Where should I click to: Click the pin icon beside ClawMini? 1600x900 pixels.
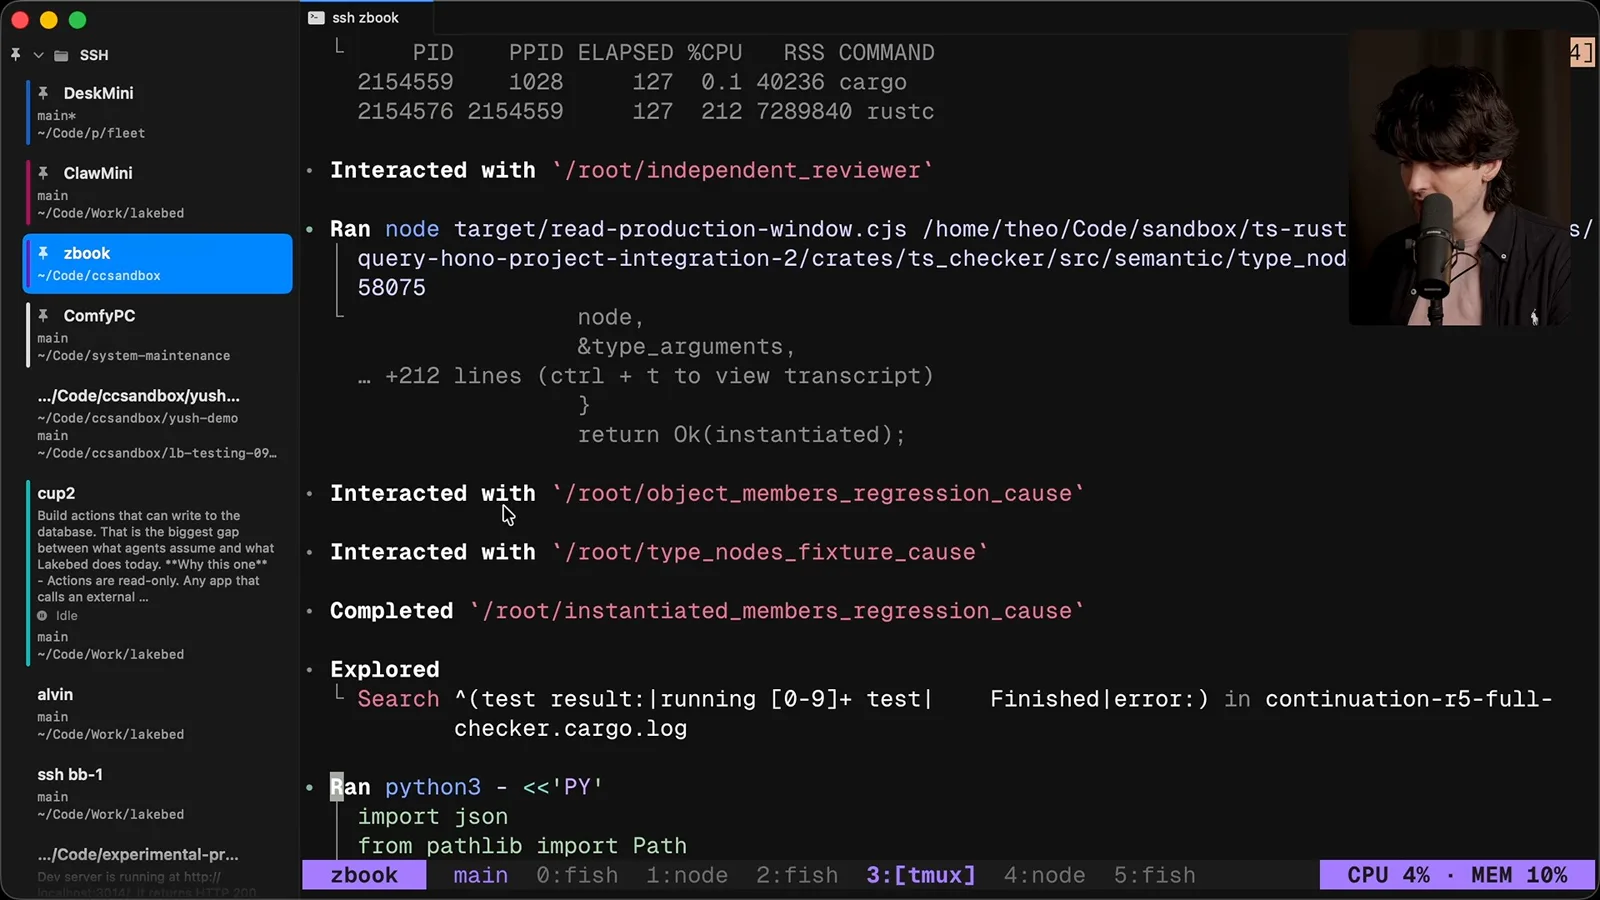43,173
